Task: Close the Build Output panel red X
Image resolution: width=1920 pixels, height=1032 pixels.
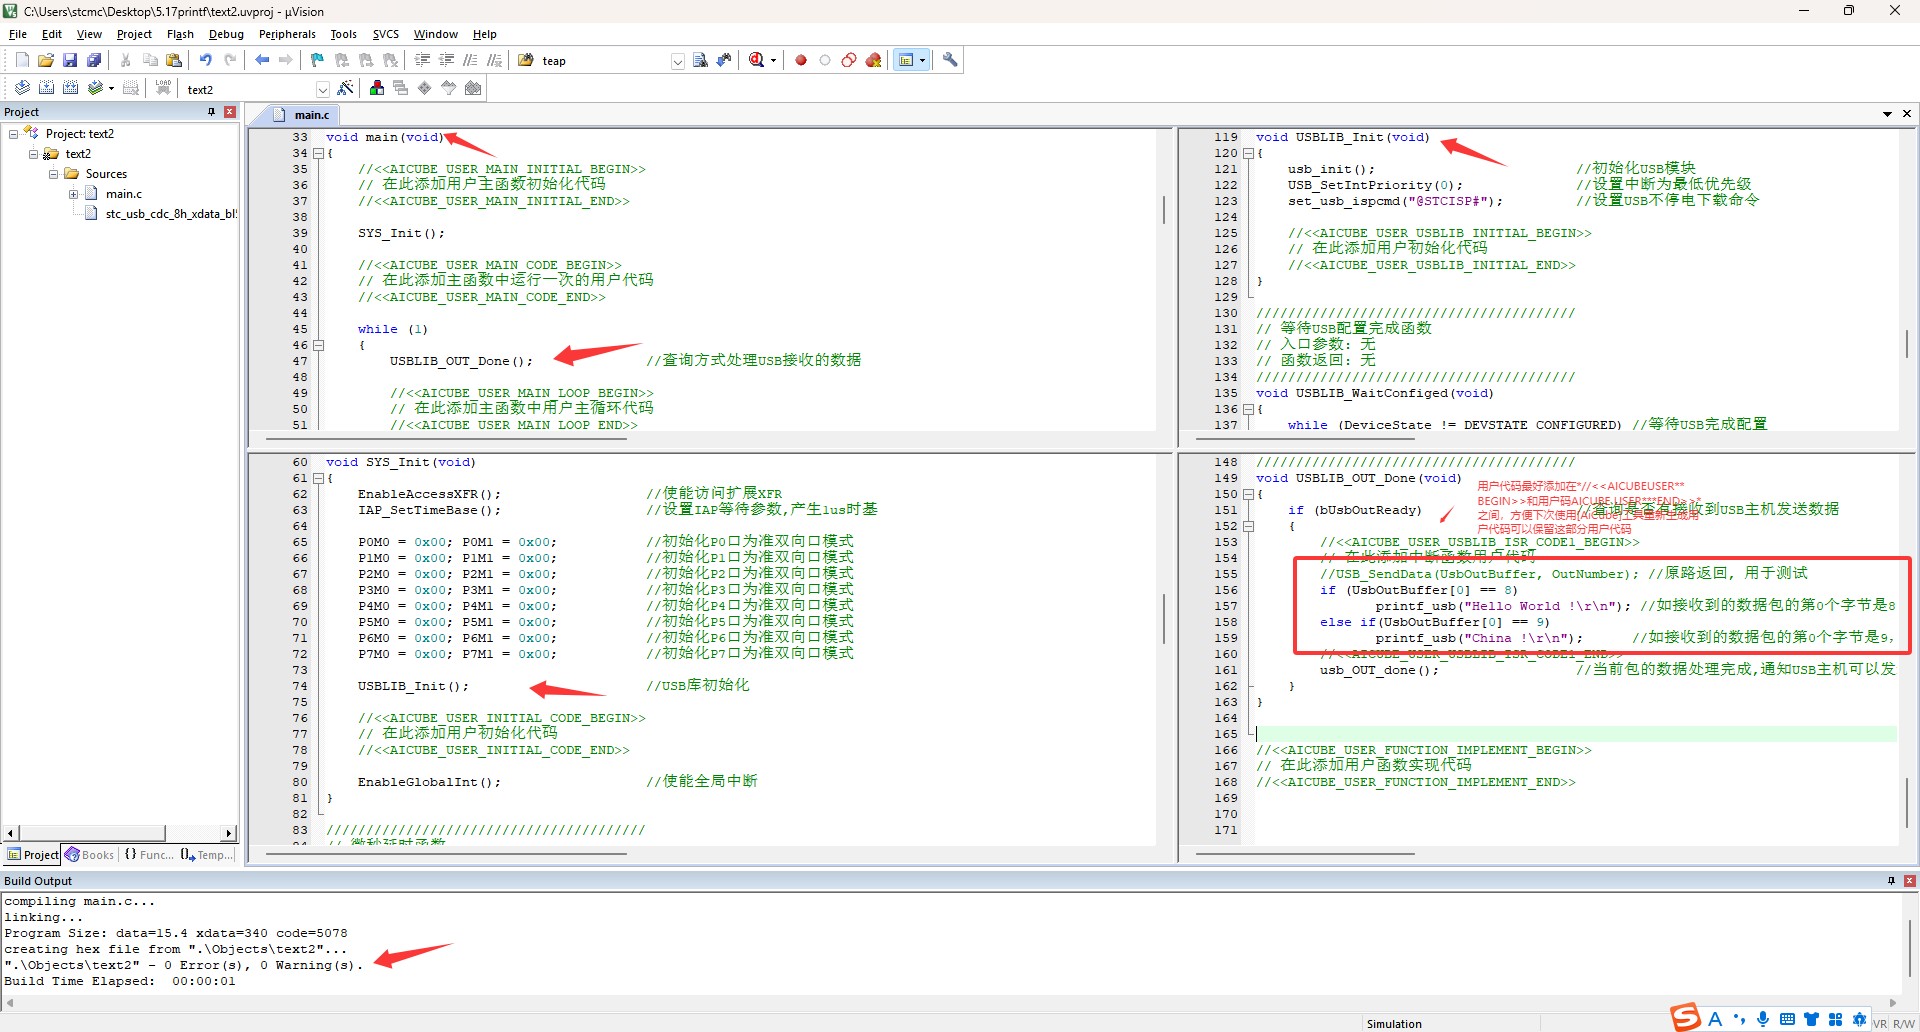Action: pyautogui.click(x=1910, y=881)
